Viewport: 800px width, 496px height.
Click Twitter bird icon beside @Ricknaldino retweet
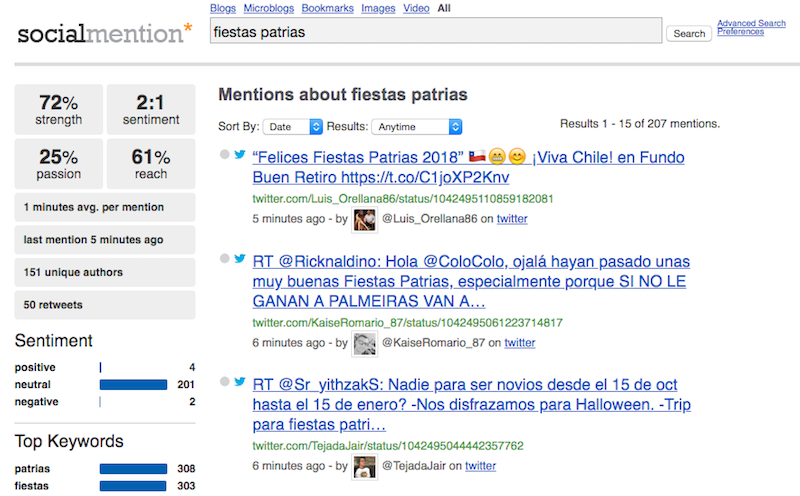coord(240,258)
